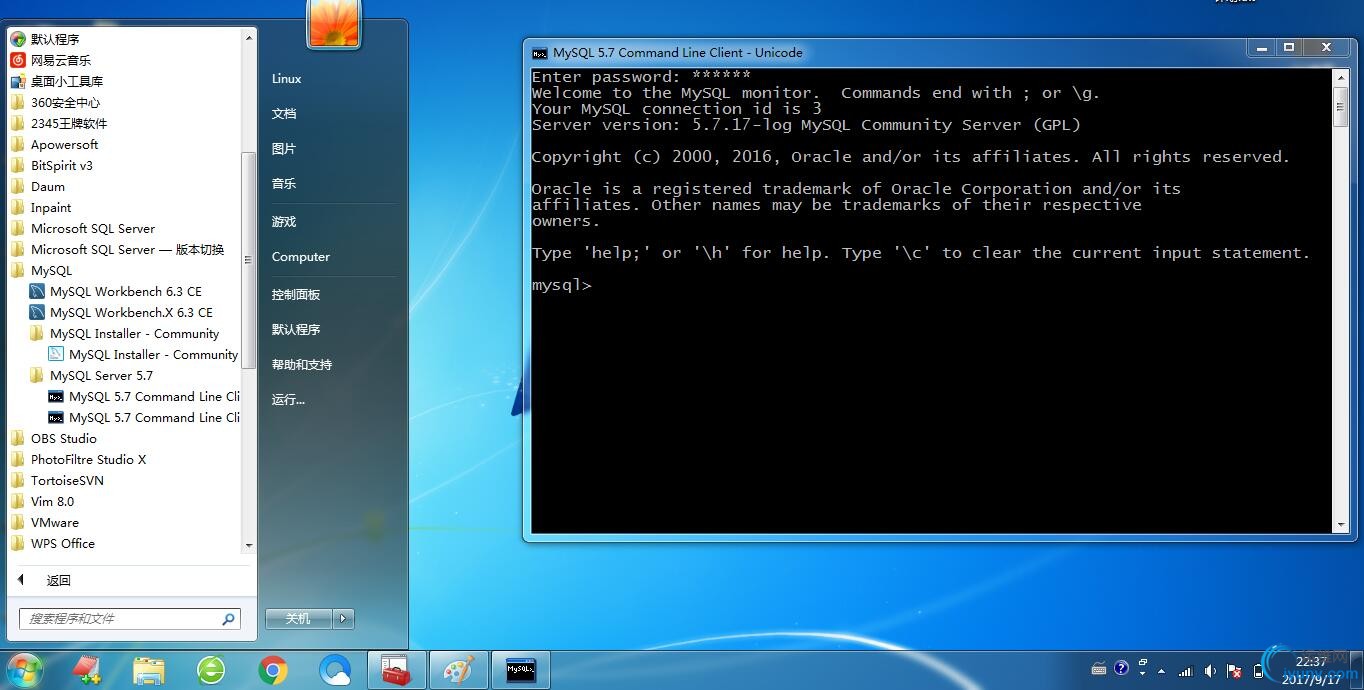Expand the 360安全中心 folder
This screenshot has height=690, width=1364.
(x=65, y=102)
